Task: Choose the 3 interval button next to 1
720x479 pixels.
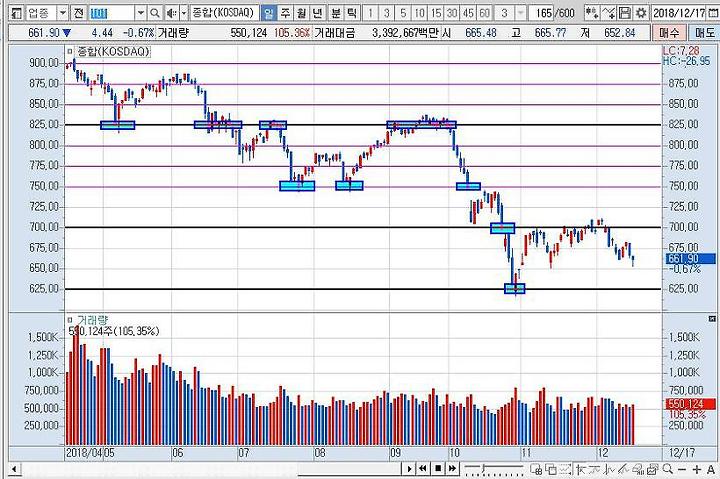Action: [387, 13]
